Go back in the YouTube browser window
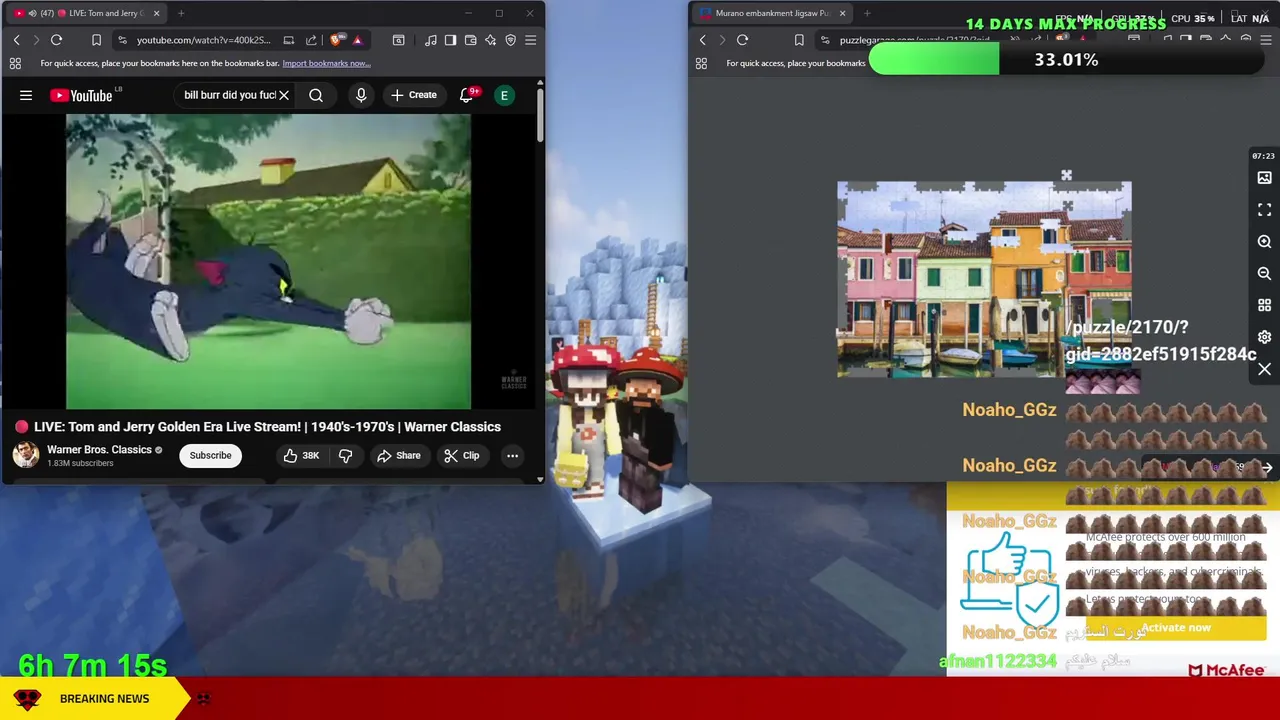 click(16, 40)
